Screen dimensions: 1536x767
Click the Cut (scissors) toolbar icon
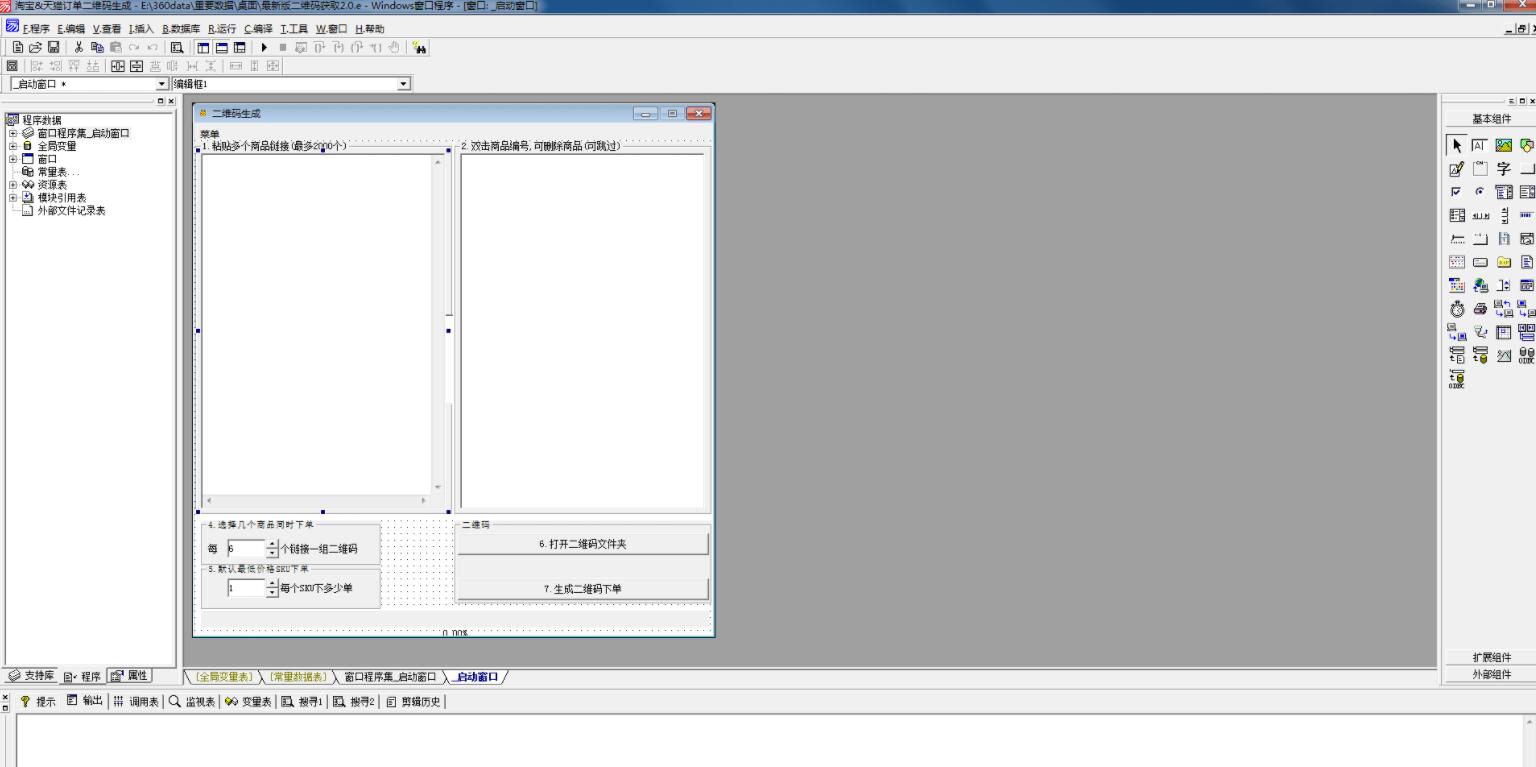[x=79, y=47]
